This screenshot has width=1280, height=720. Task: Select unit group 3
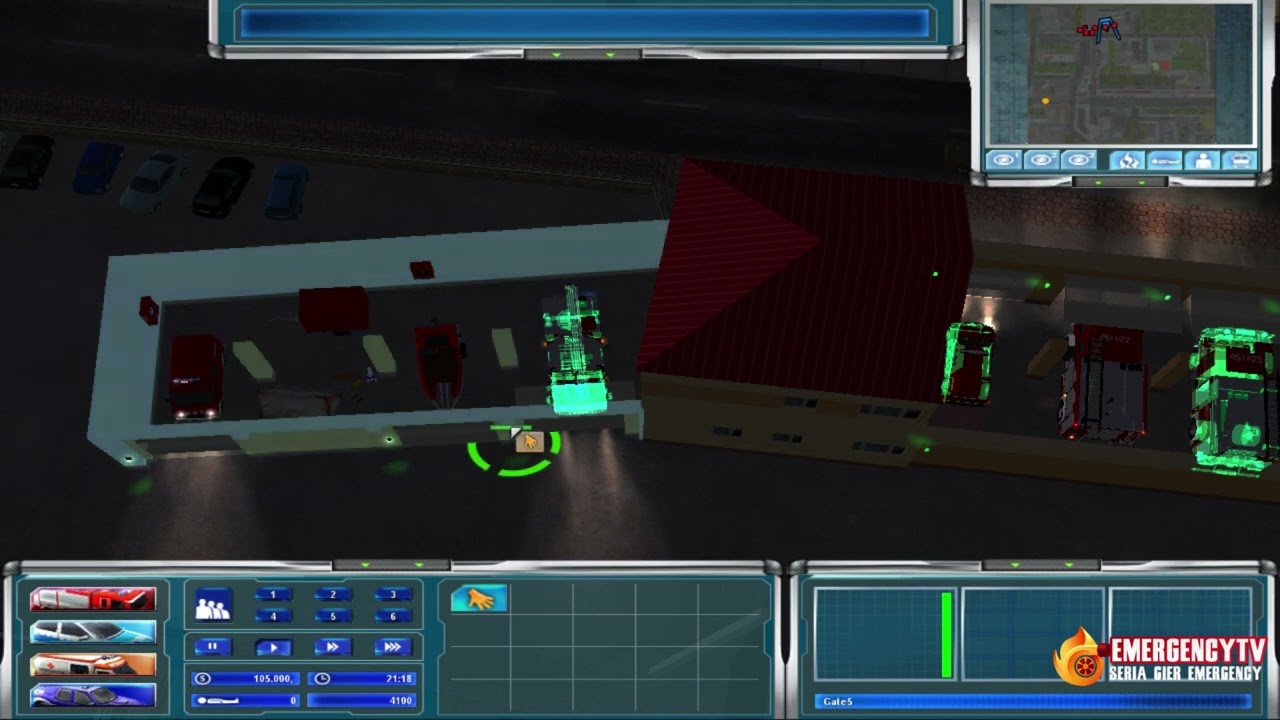(x=393, y=594)
